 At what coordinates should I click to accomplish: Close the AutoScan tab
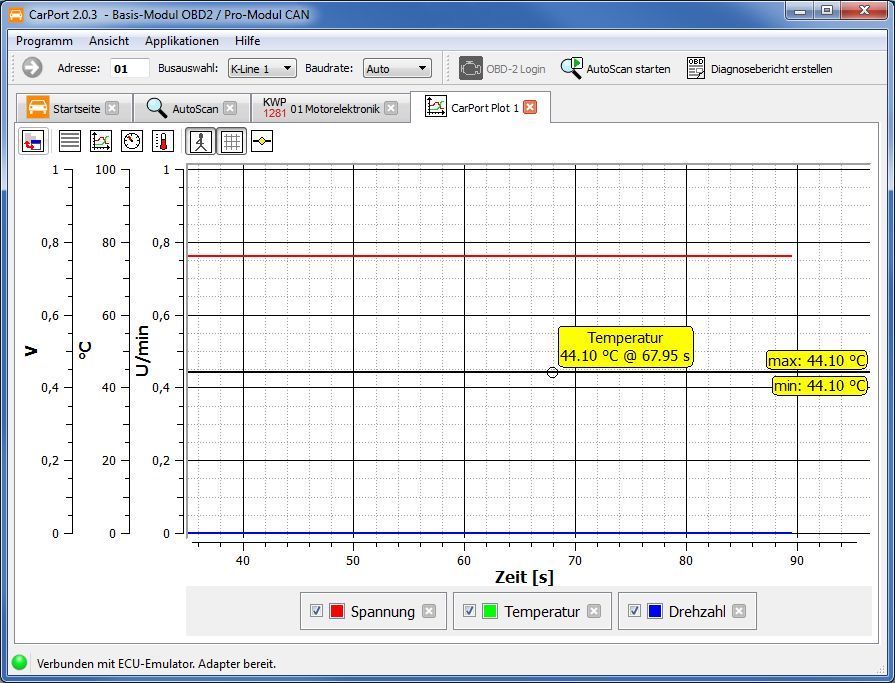[x=230, y=108]
